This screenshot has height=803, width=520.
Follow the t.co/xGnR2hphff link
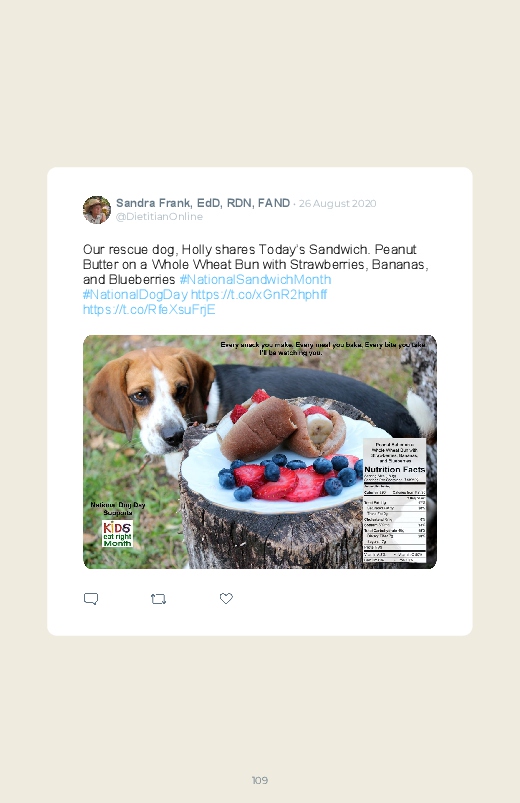point(259,294)
